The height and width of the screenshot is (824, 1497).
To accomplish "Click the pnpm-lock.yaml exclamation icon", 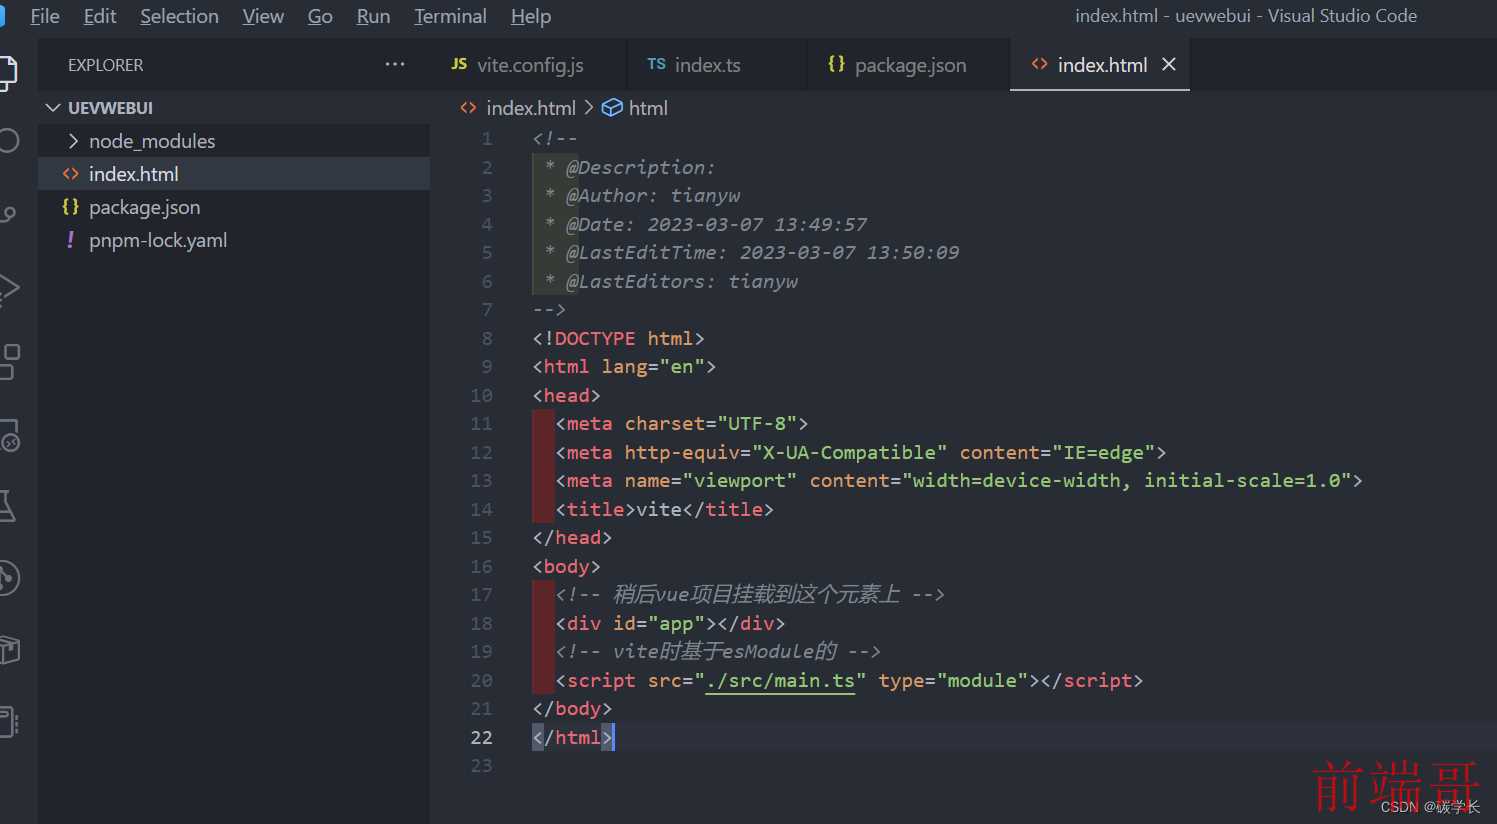I will point(70,240).
